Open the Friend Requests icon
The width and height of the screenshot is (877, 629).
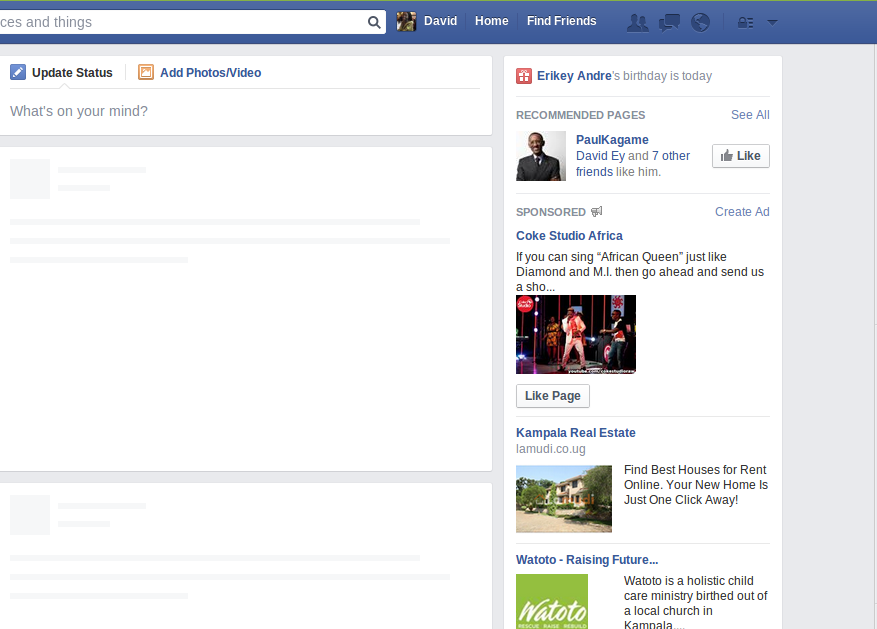click(x=638, y=22)
